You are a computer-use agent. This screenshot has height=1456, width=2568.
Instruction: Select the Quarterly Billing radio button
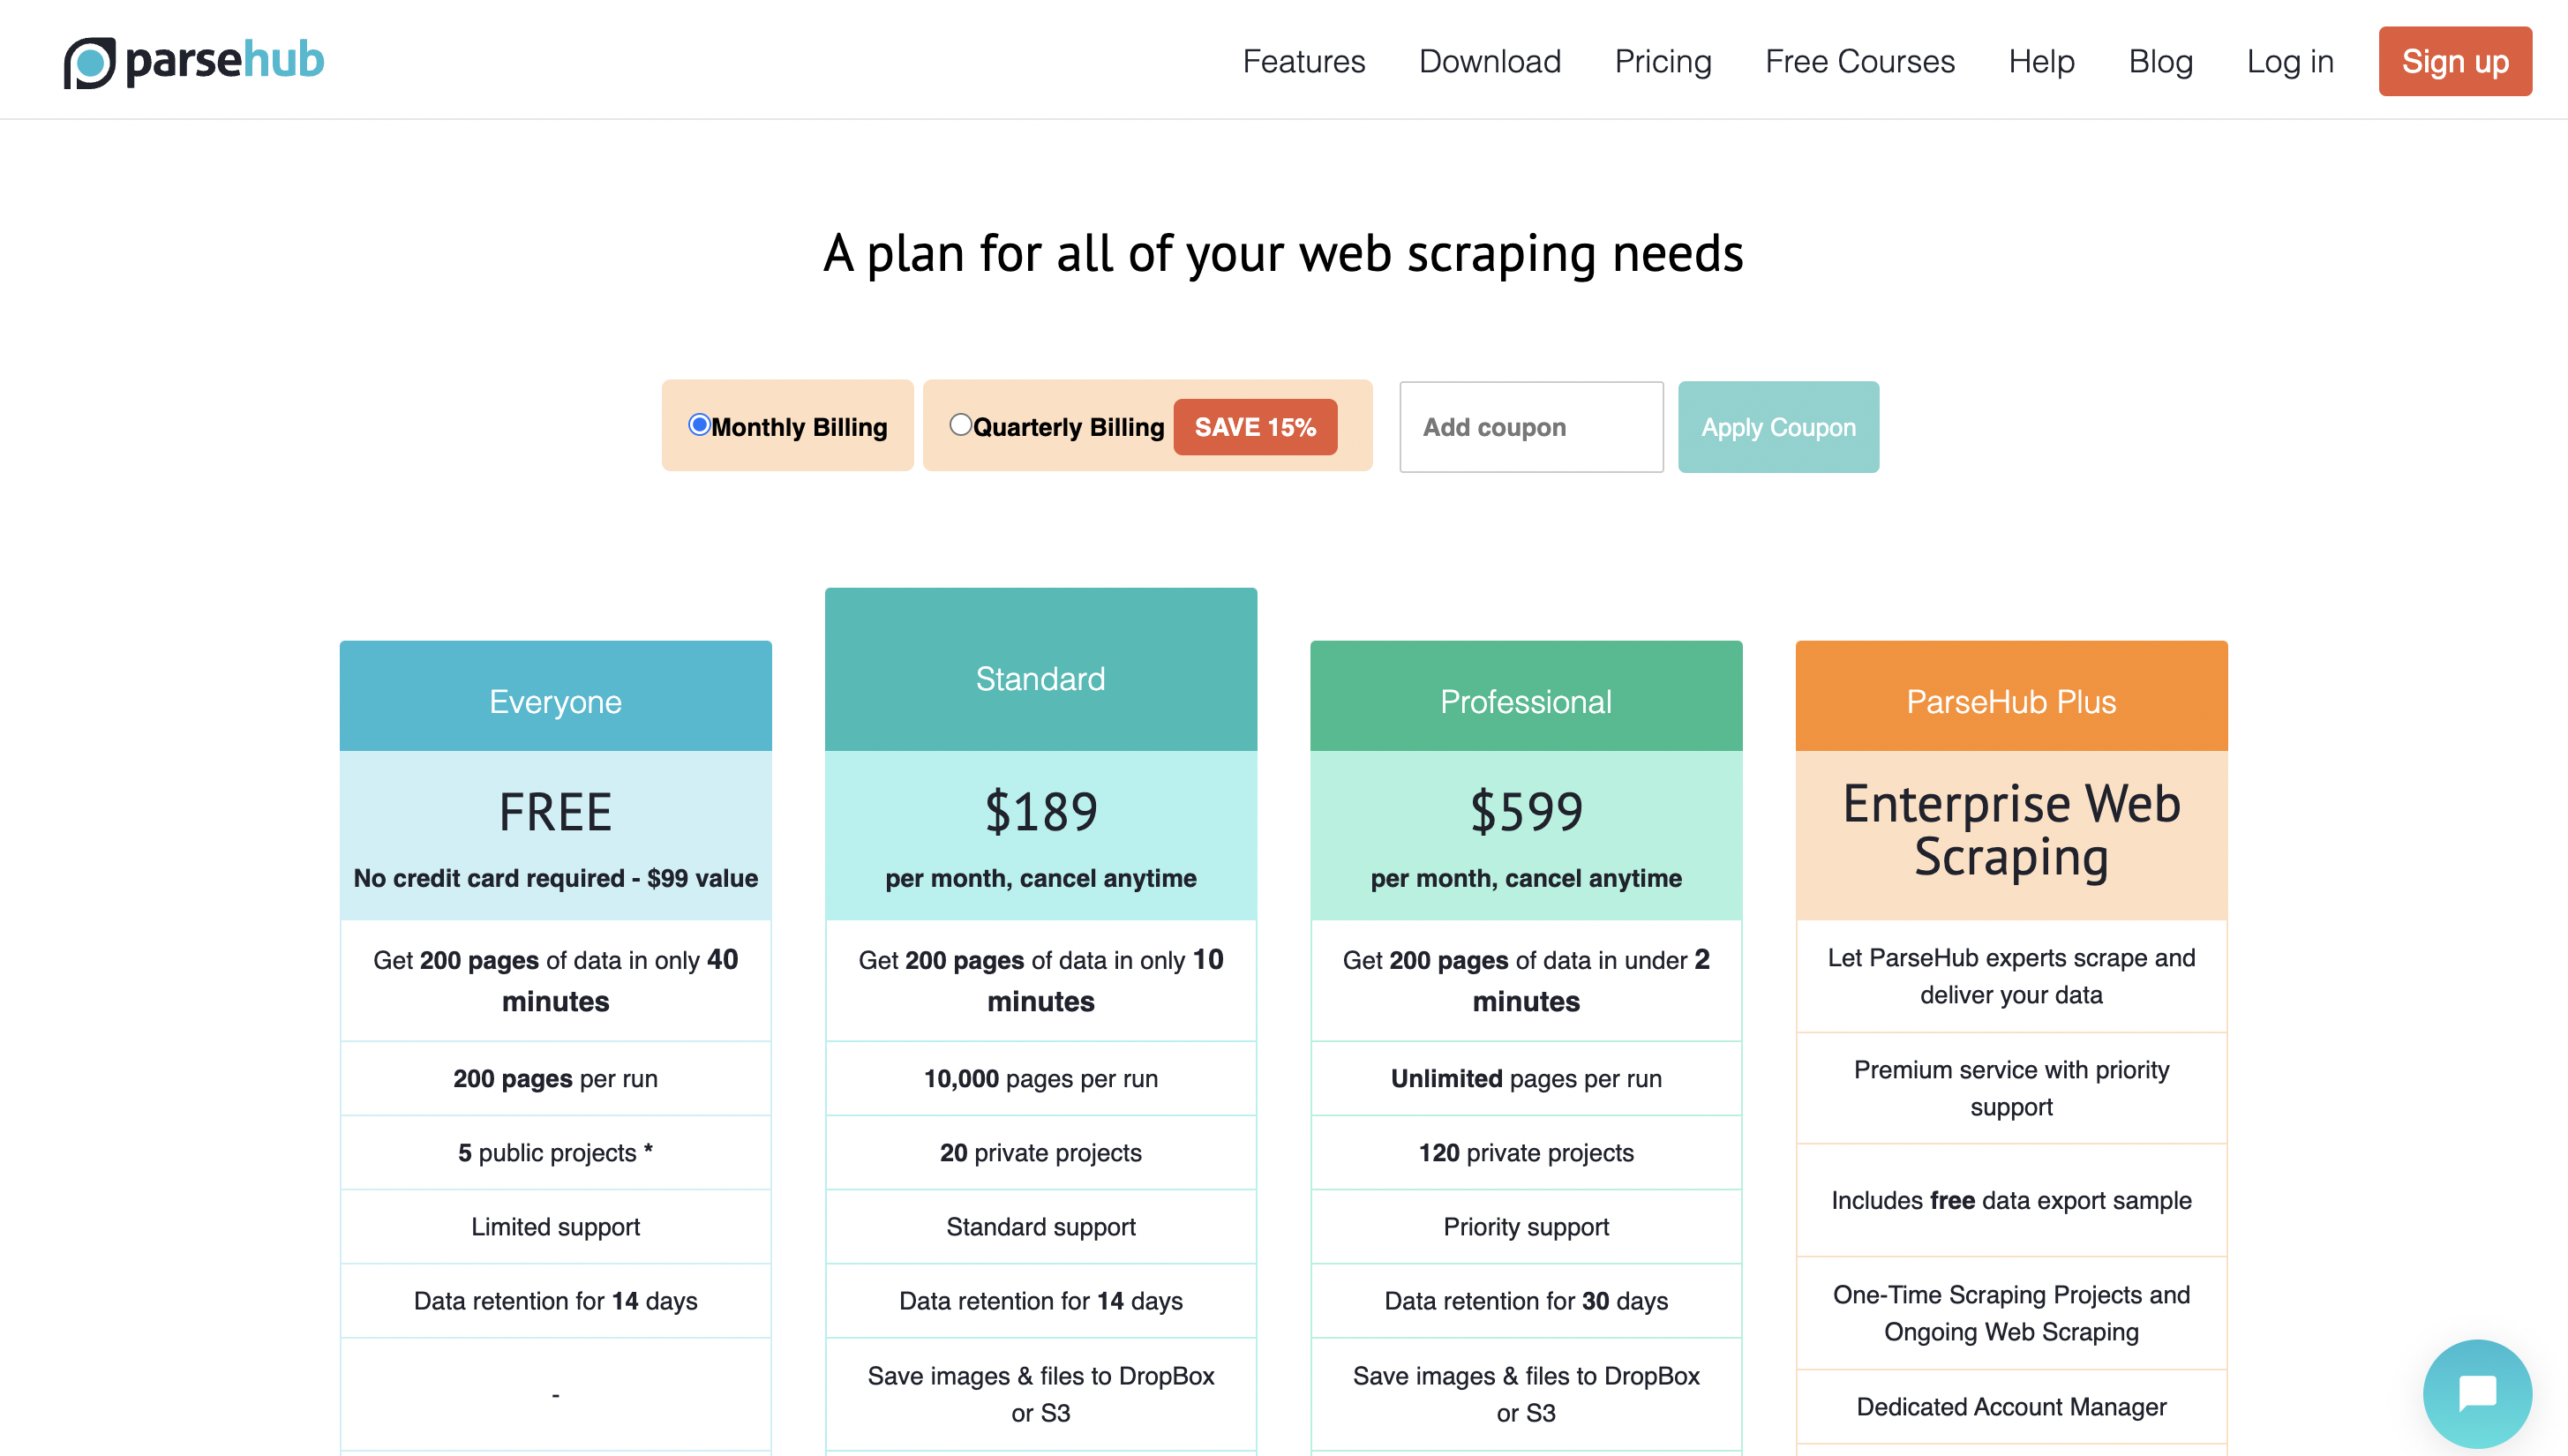pos(961,424)
